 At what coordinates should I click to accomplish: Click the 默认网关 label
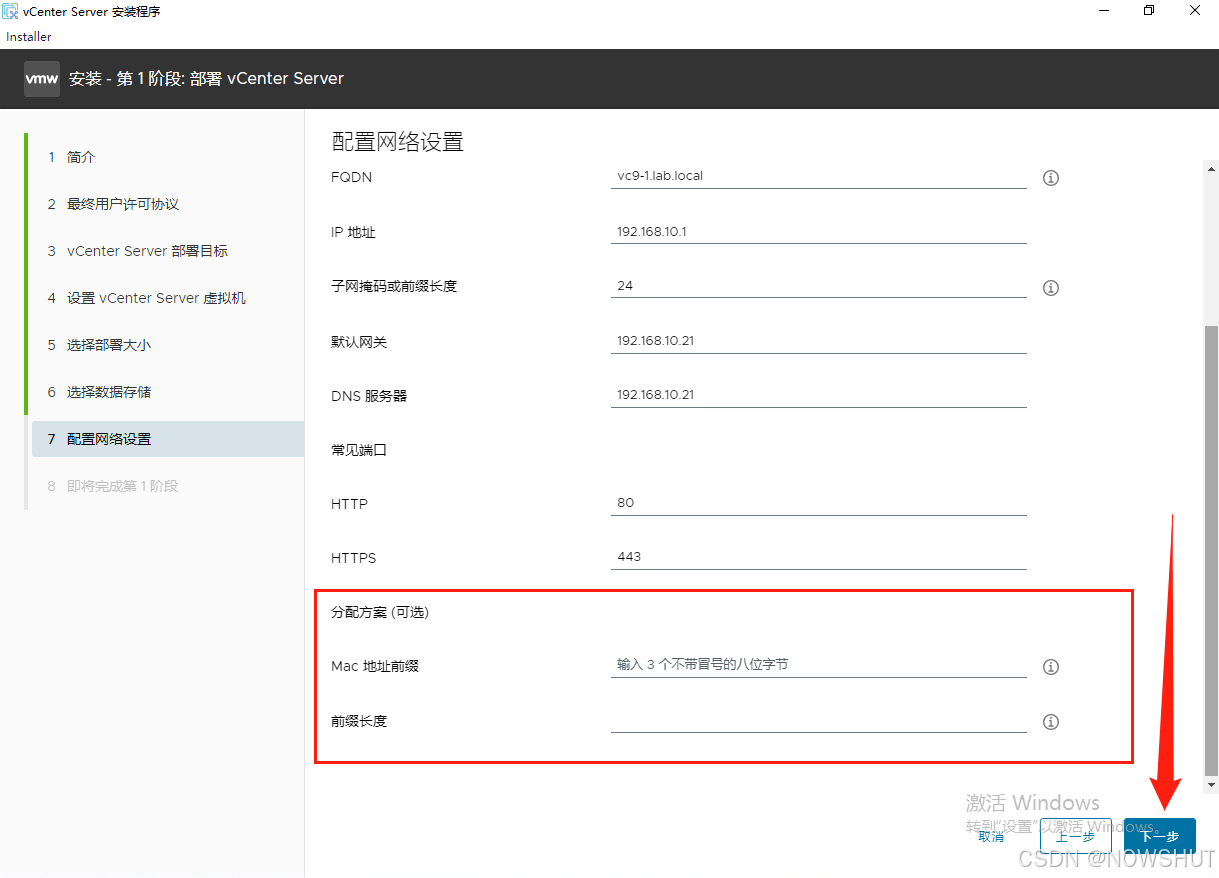point(359,342)
